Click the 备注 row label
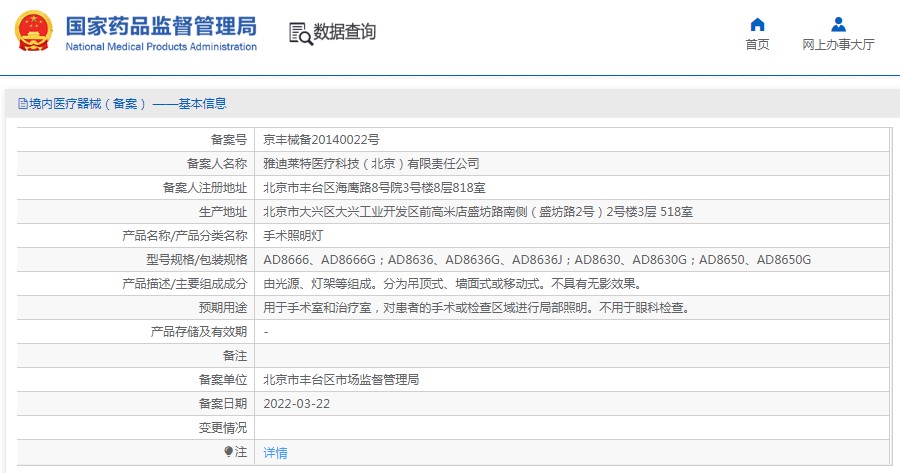This screenshot has height=473, width=900. [x=235, y=356]
